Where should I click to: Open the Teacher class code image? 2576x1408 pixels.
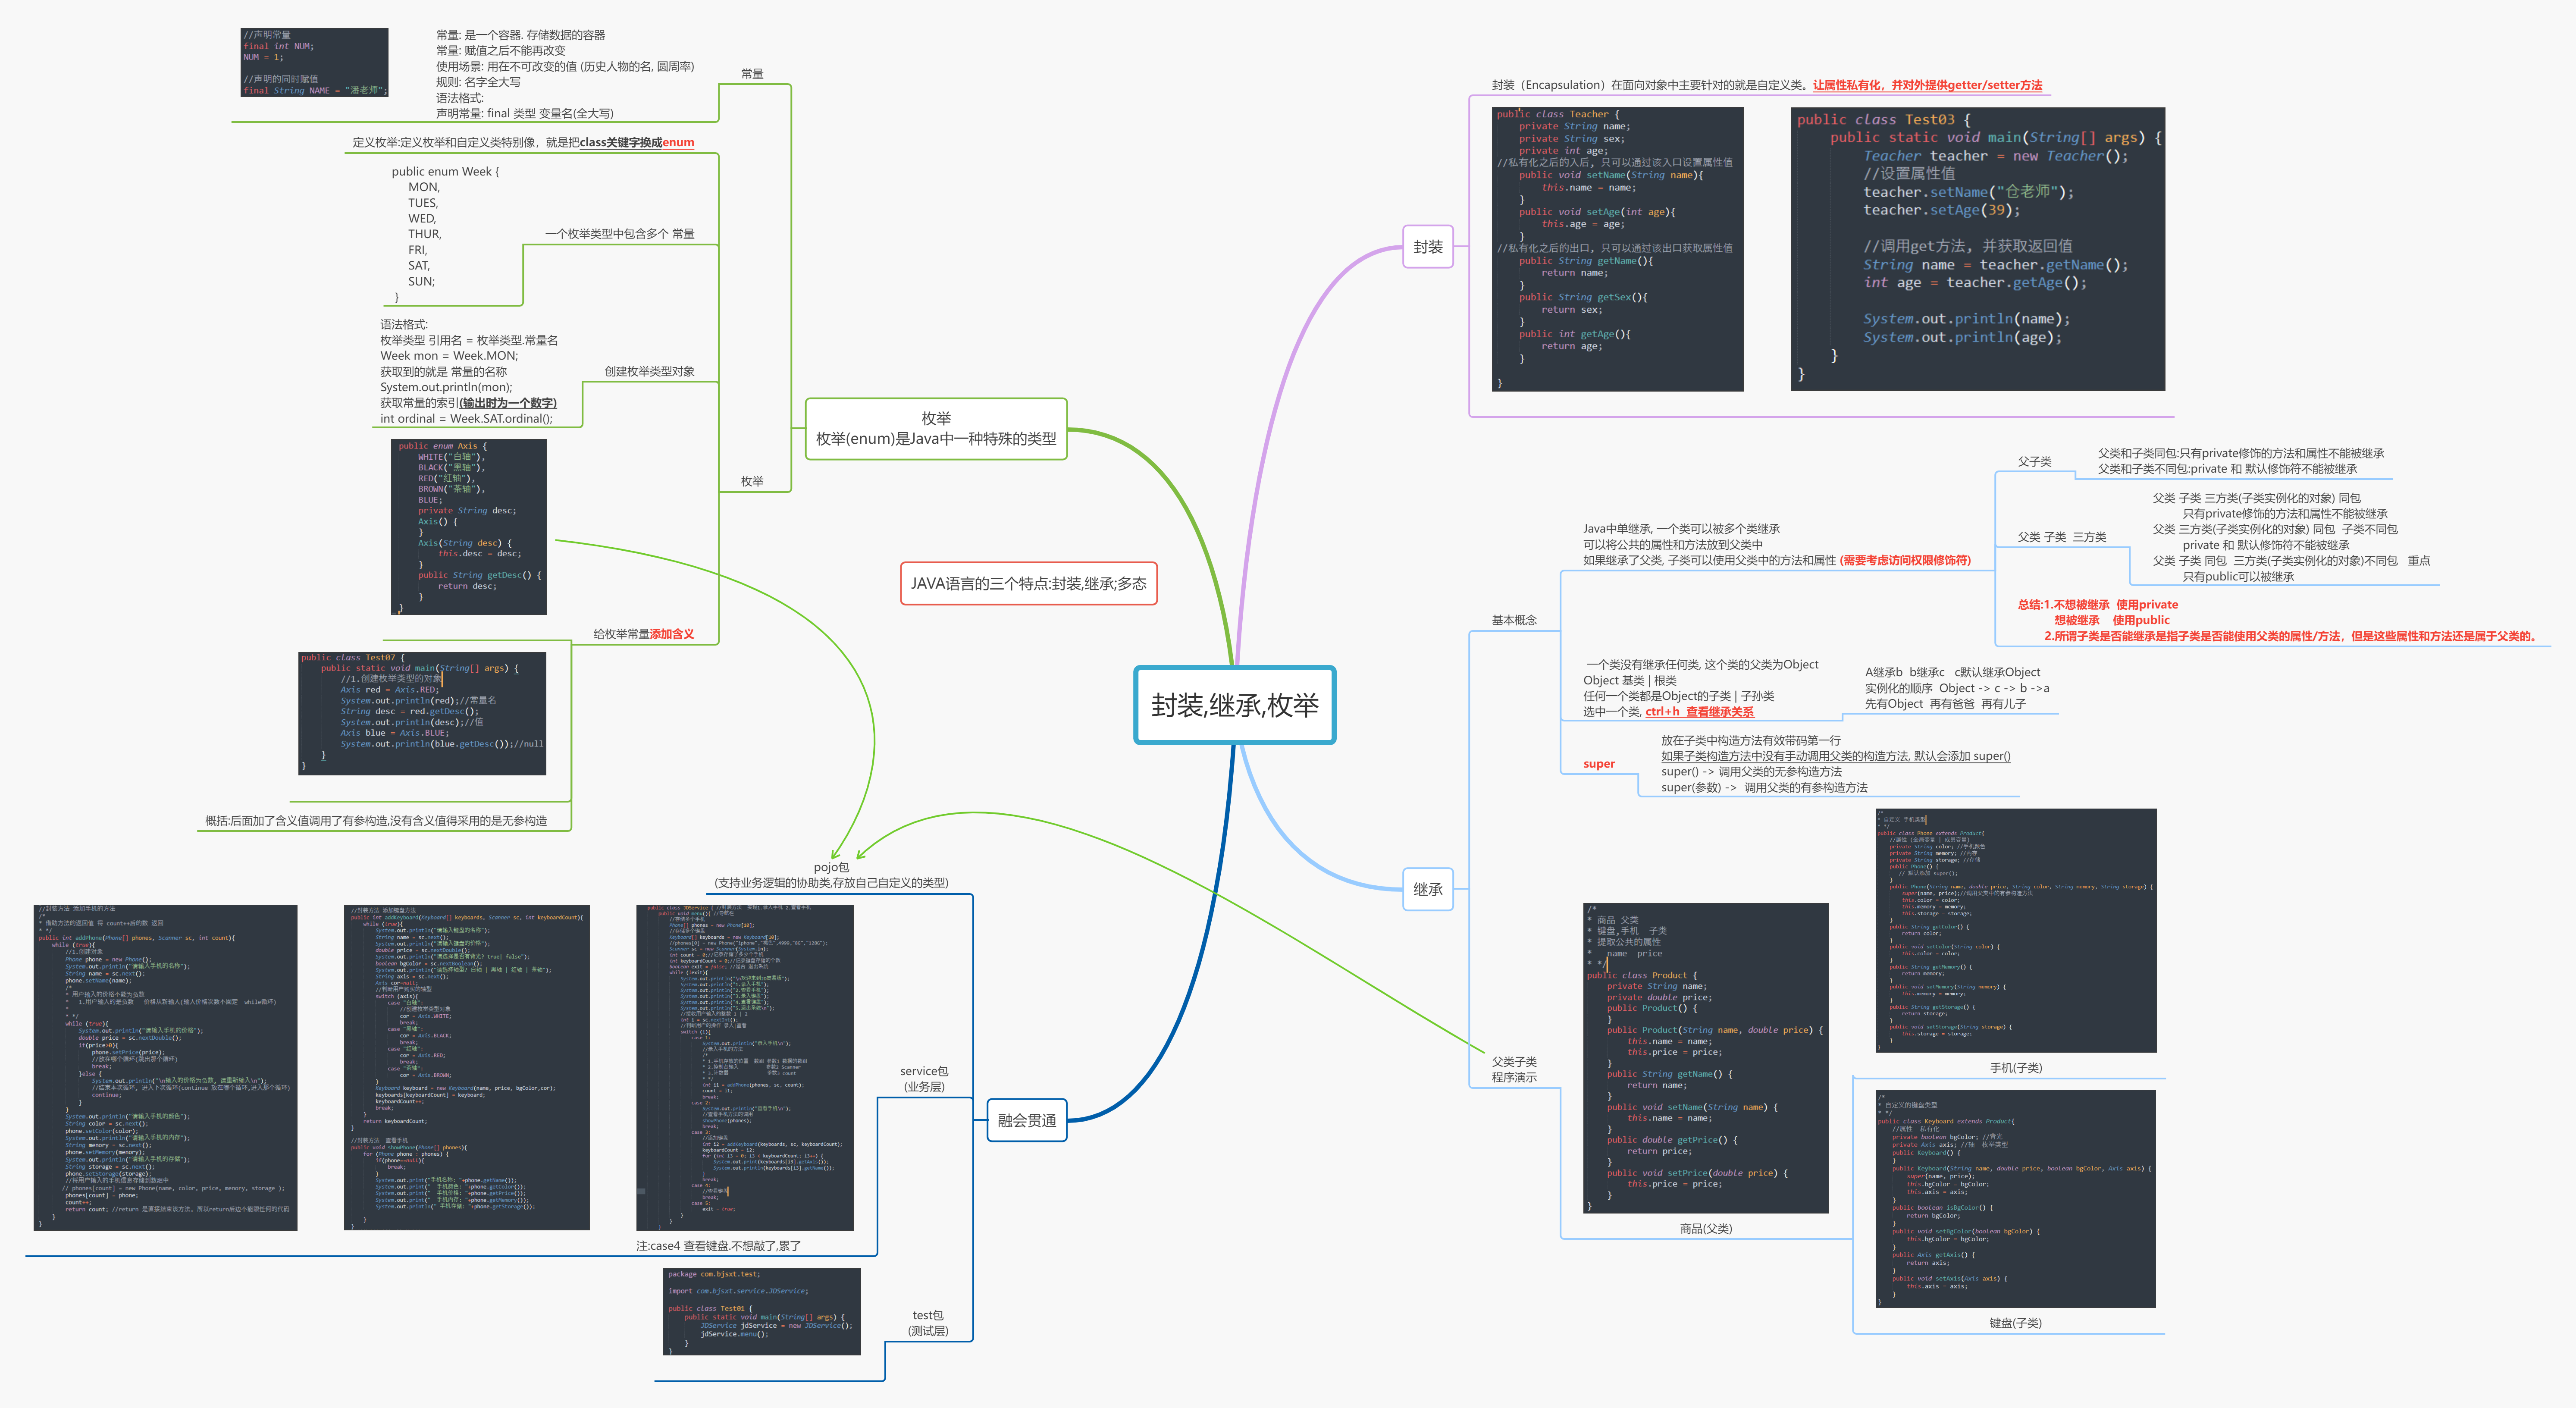(x=1617, y=248)
